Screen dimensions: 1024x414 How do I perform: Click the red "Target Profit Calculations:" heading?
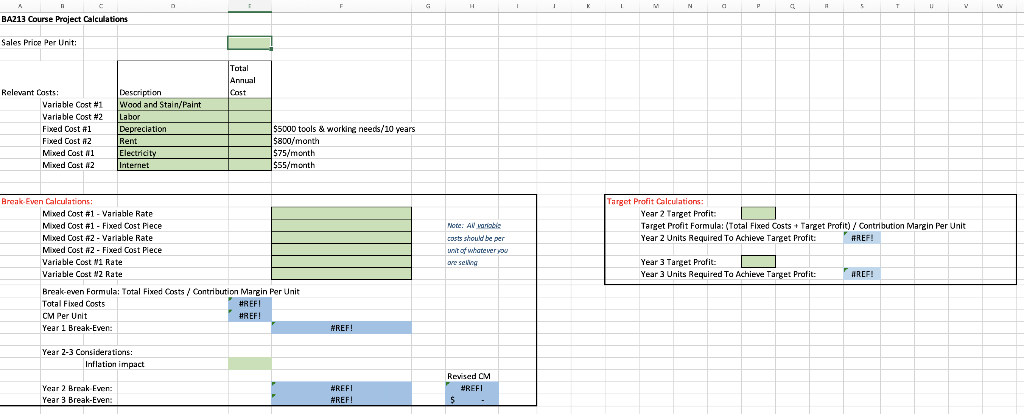point(656,201)
